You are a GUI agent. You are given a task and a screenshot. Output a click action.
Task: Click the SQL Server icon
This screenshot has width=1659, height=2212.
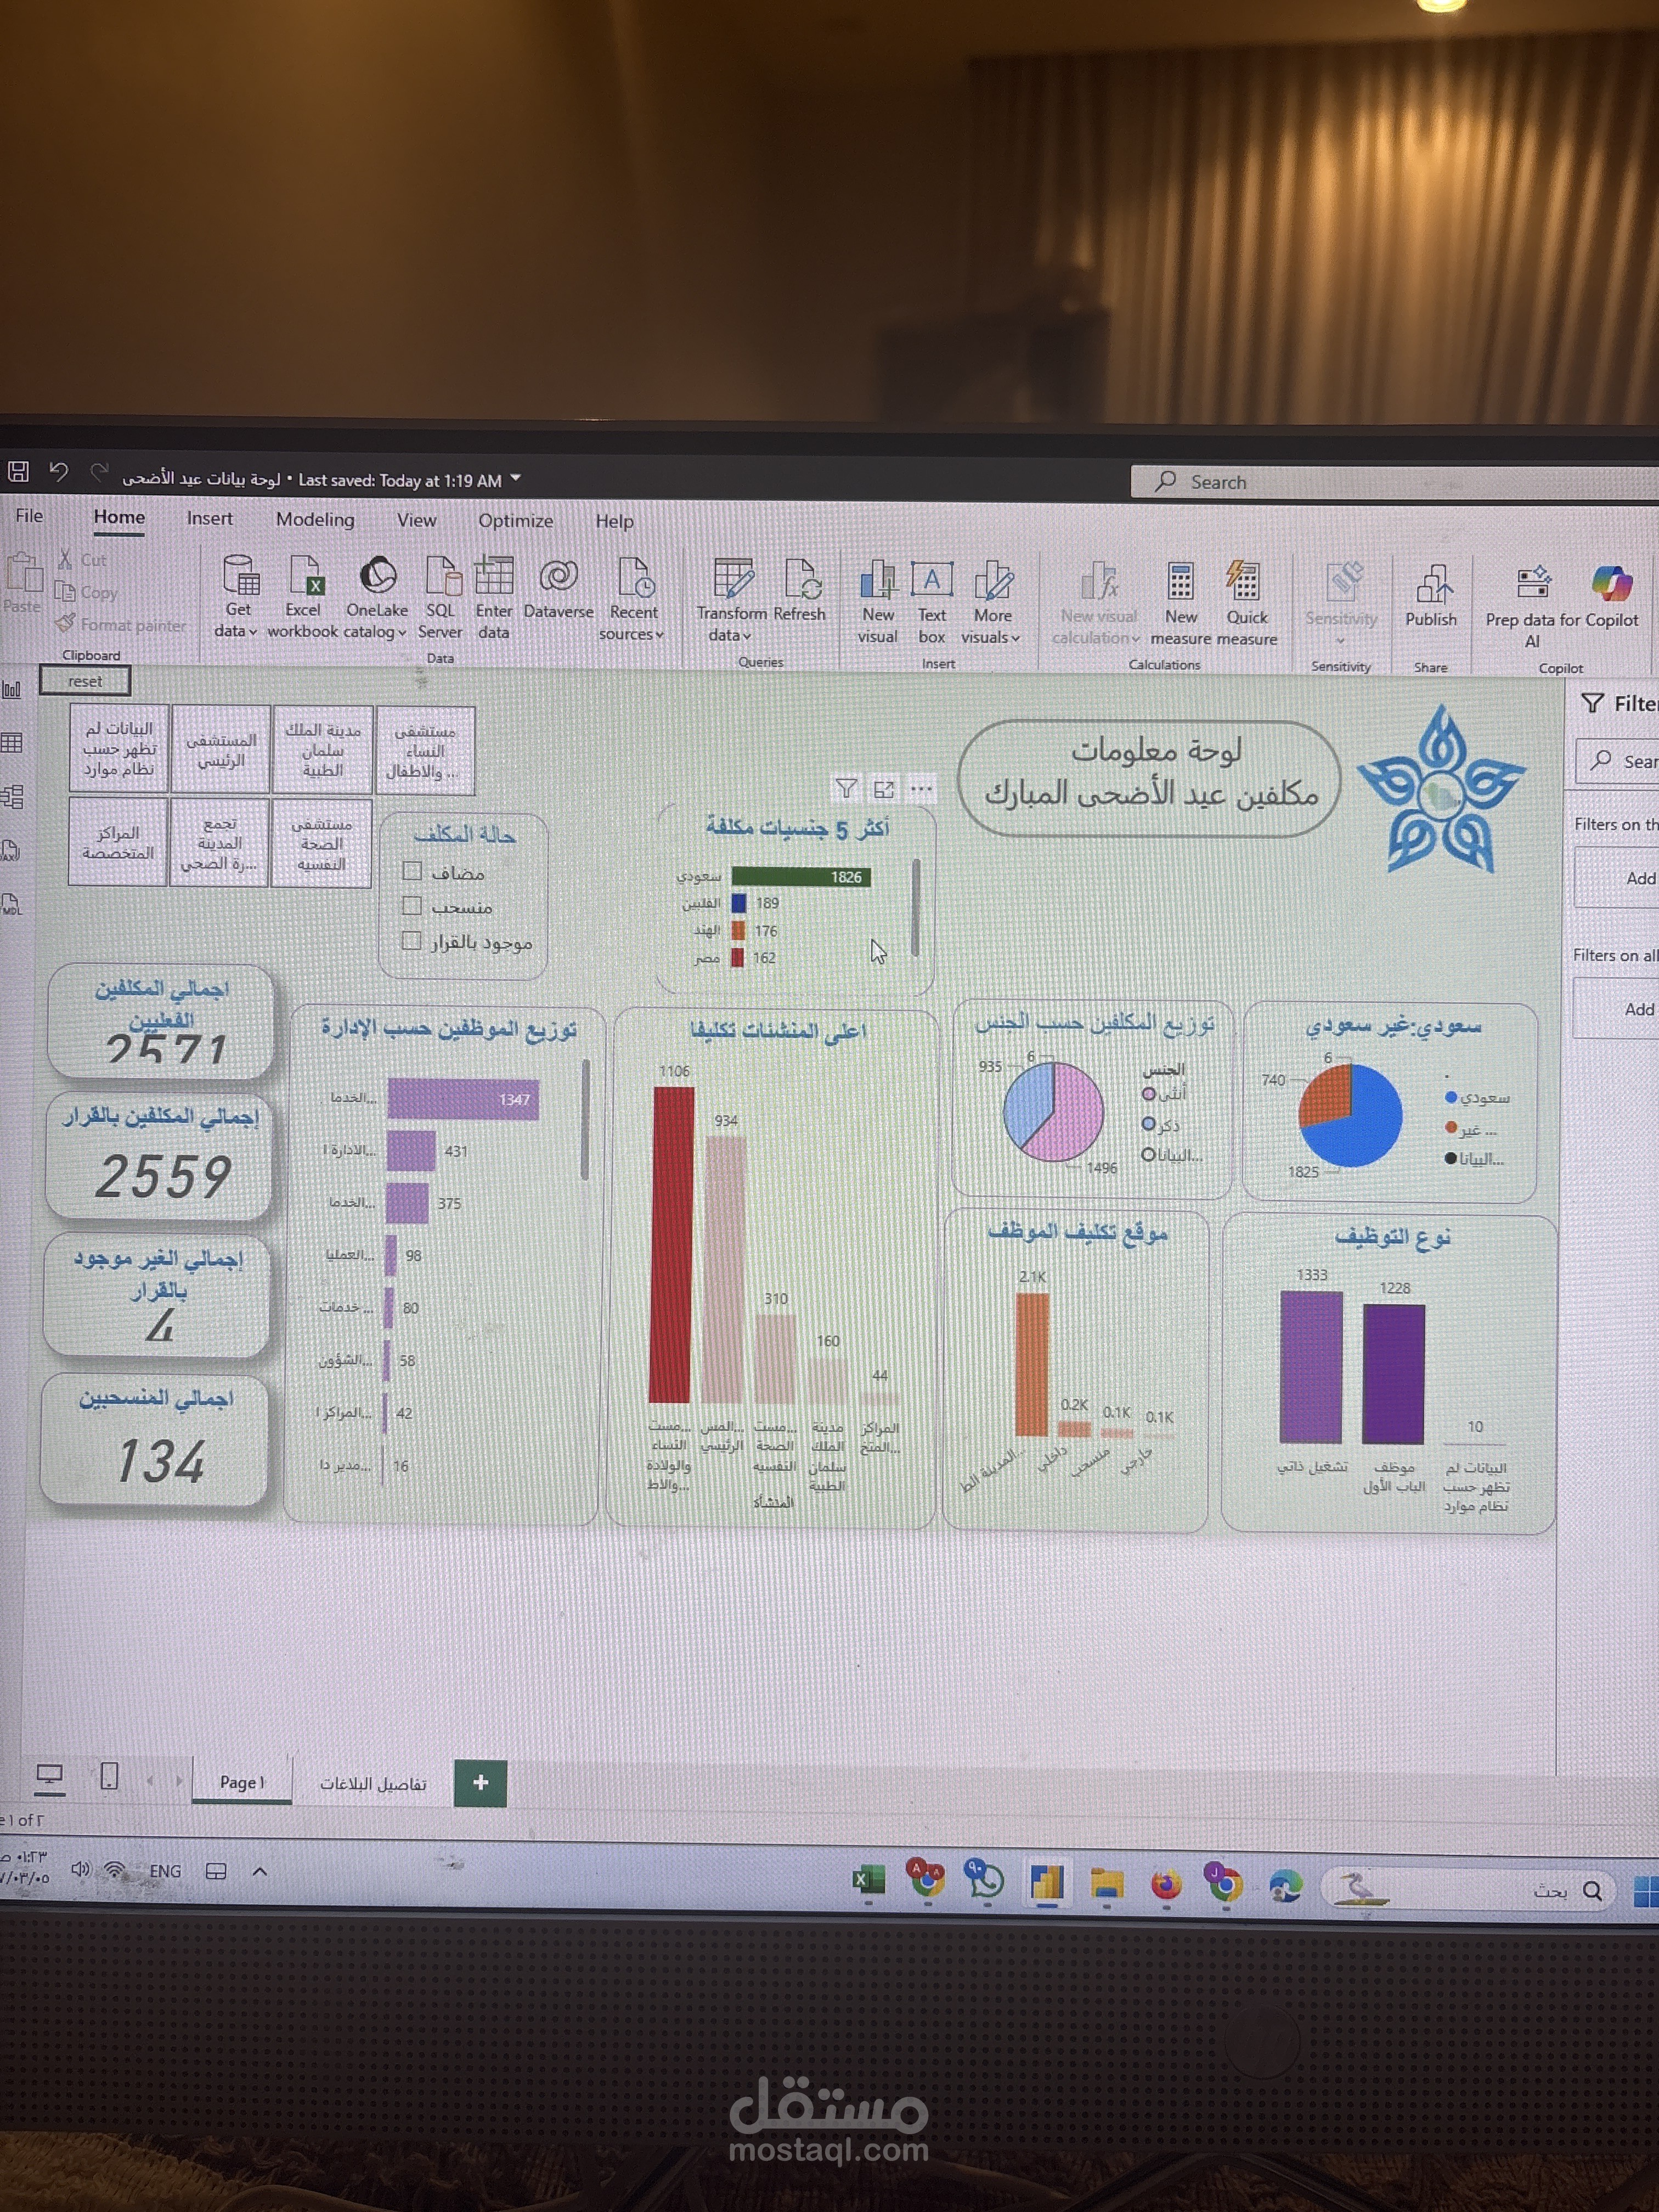point(442,576)
